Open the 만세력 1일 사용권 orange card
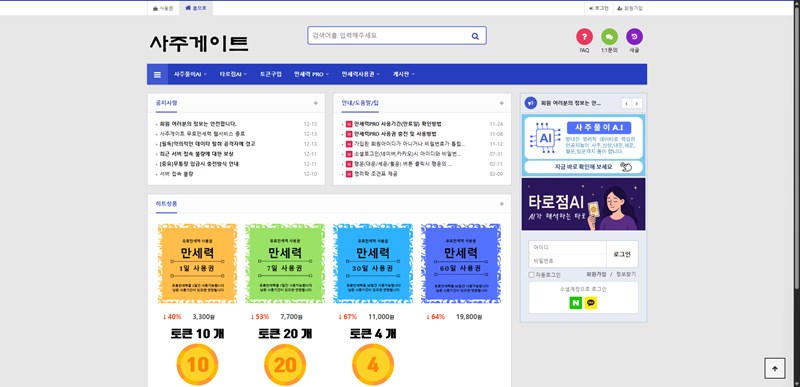This screenshot has width=800, height=387. click(197, 264)
